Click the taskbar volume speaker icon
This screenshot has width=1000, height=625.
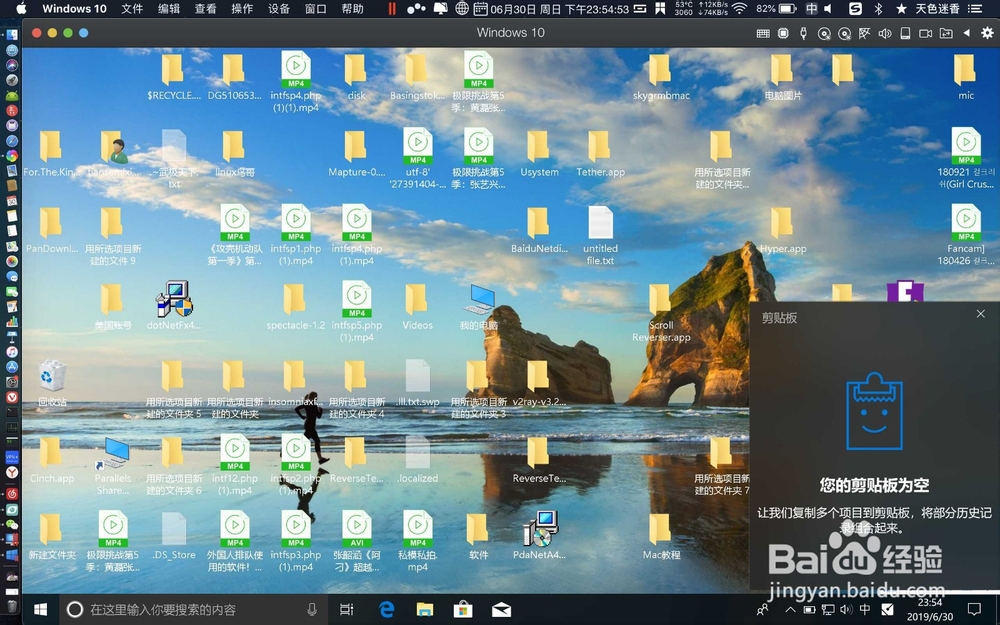click(846, 610)
